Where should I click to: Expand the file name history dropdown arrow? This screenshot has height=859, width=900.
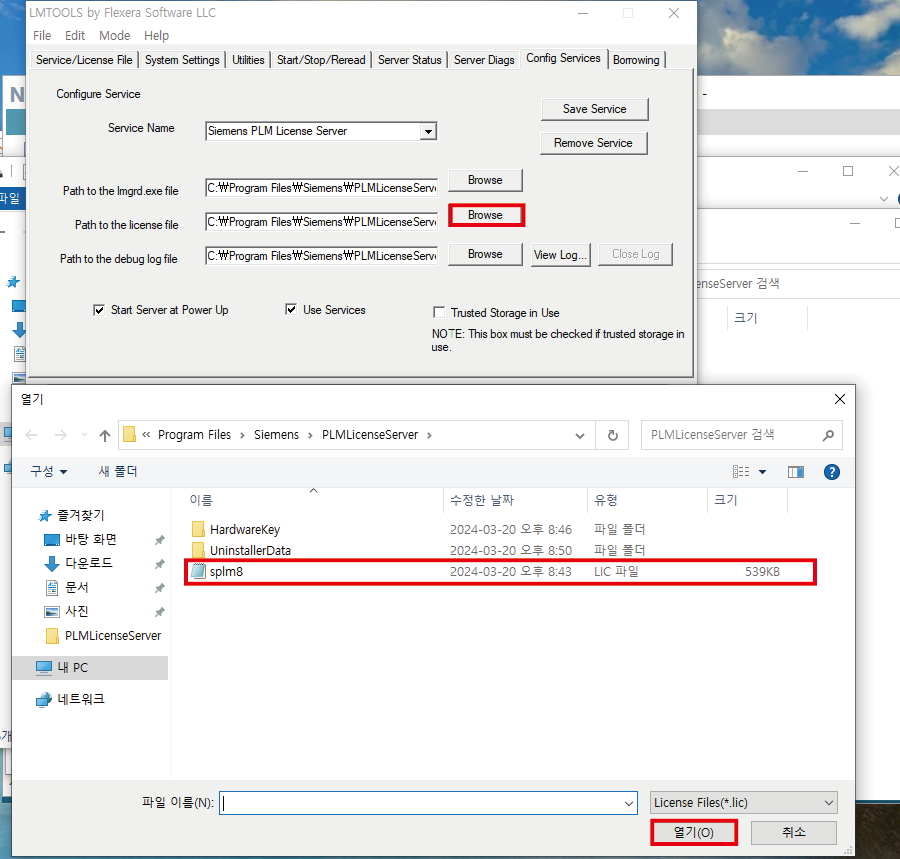pyautogui.click(x=629, y=803)
